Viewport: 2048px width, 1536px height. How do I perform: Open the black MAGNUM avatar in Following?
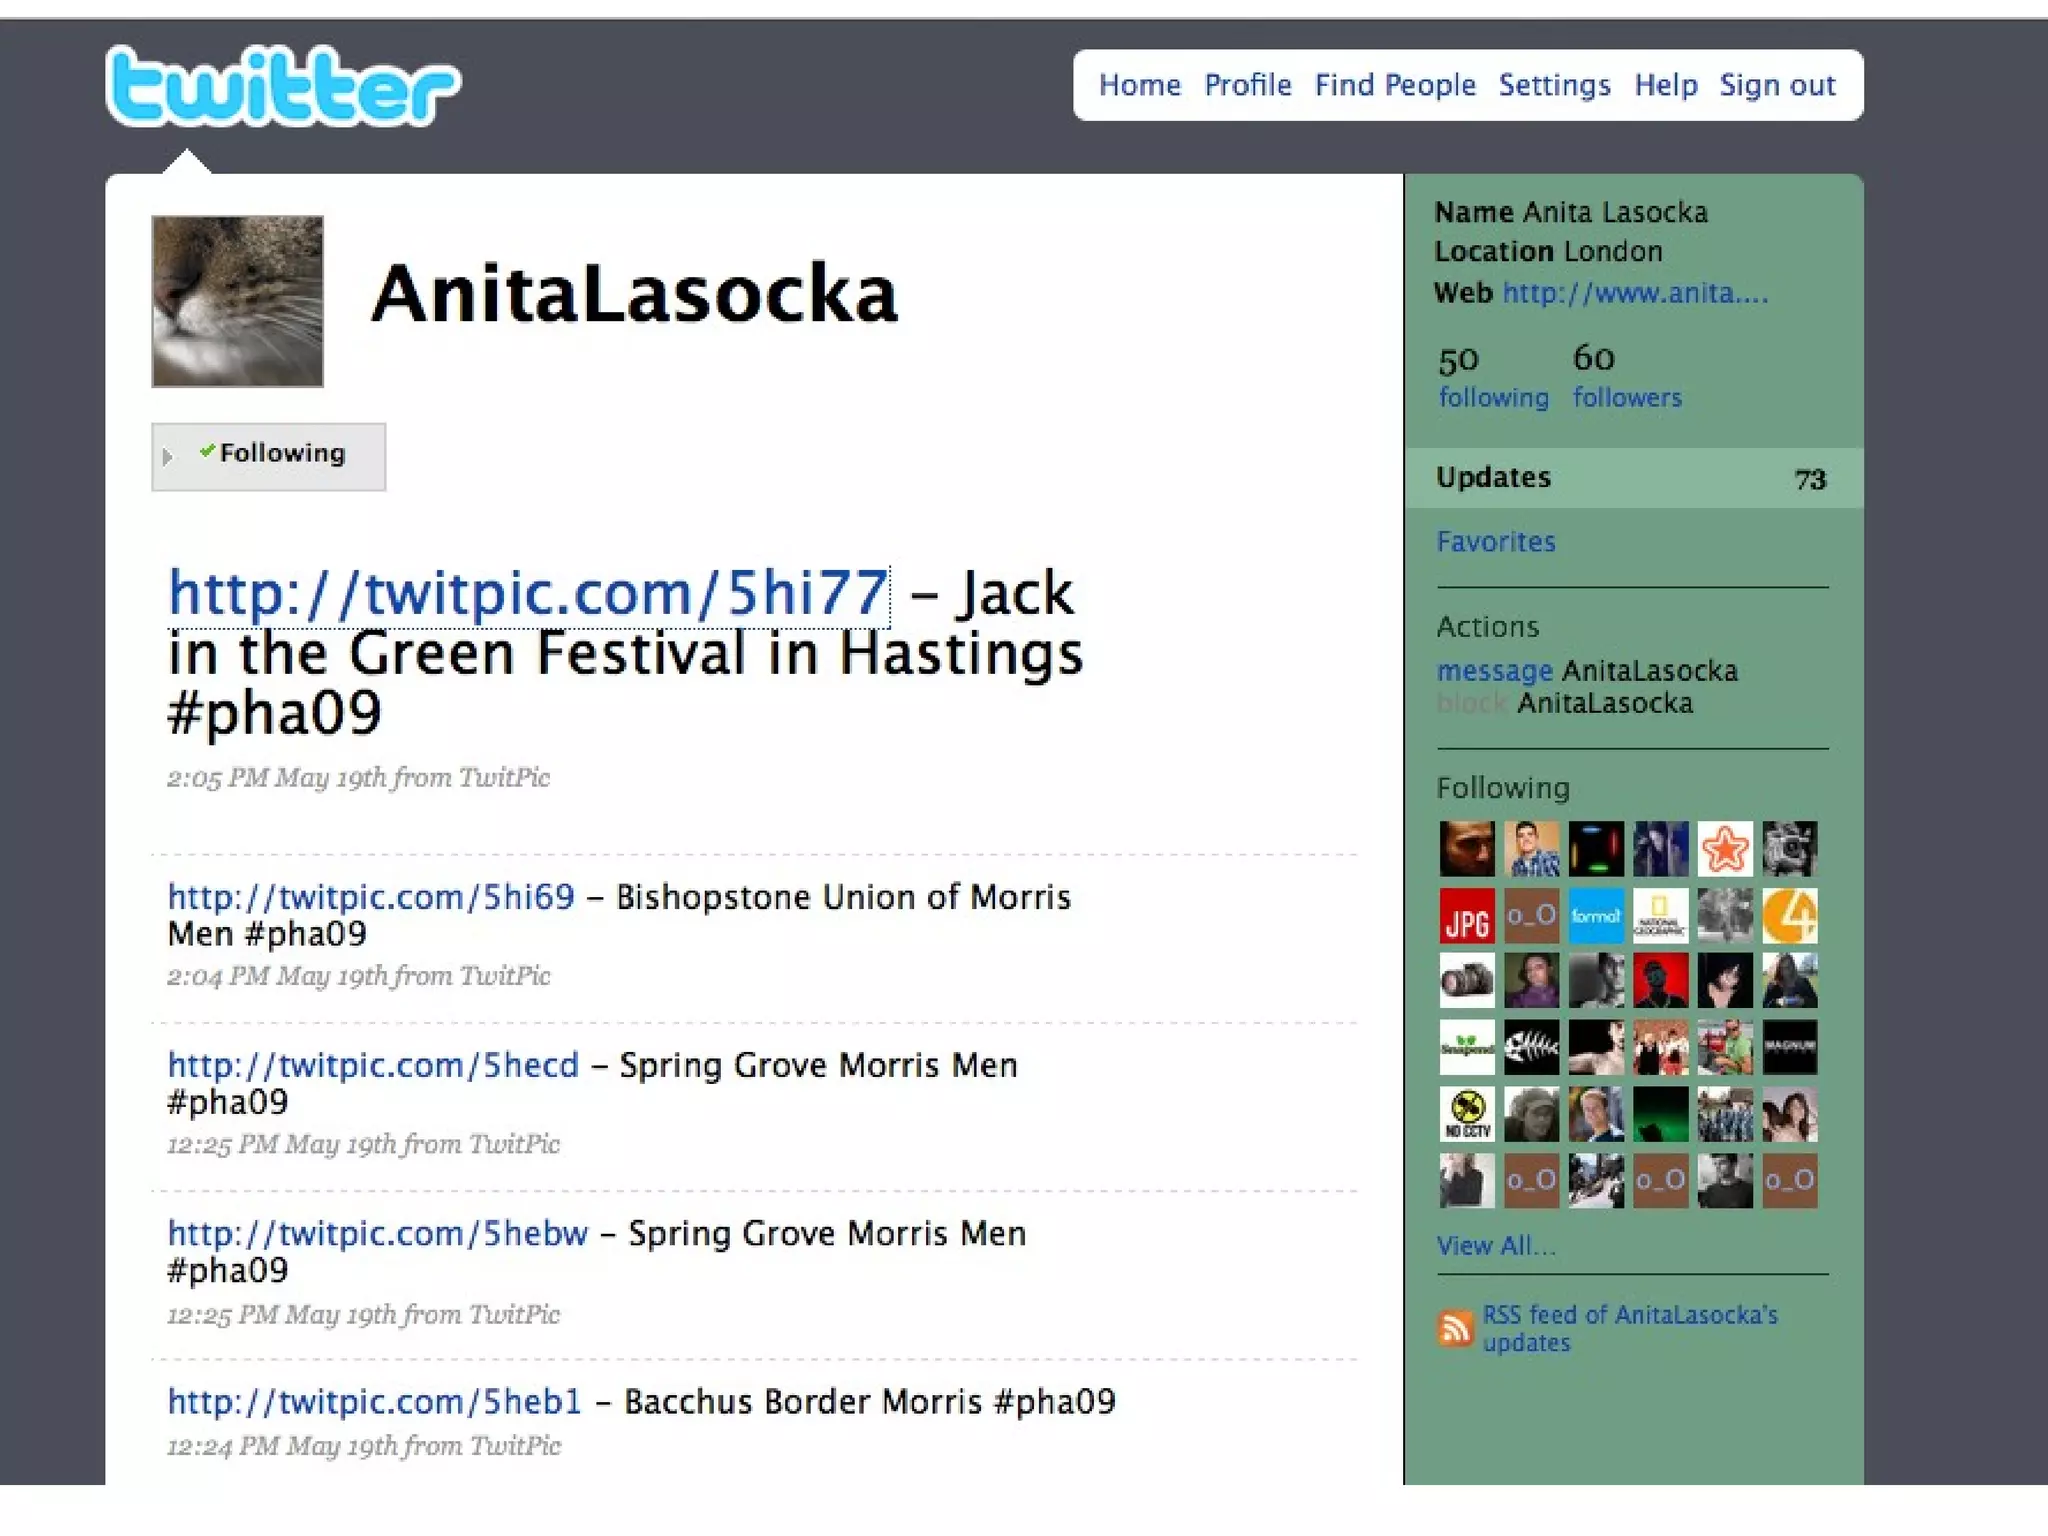(x=1789, y=1047)
